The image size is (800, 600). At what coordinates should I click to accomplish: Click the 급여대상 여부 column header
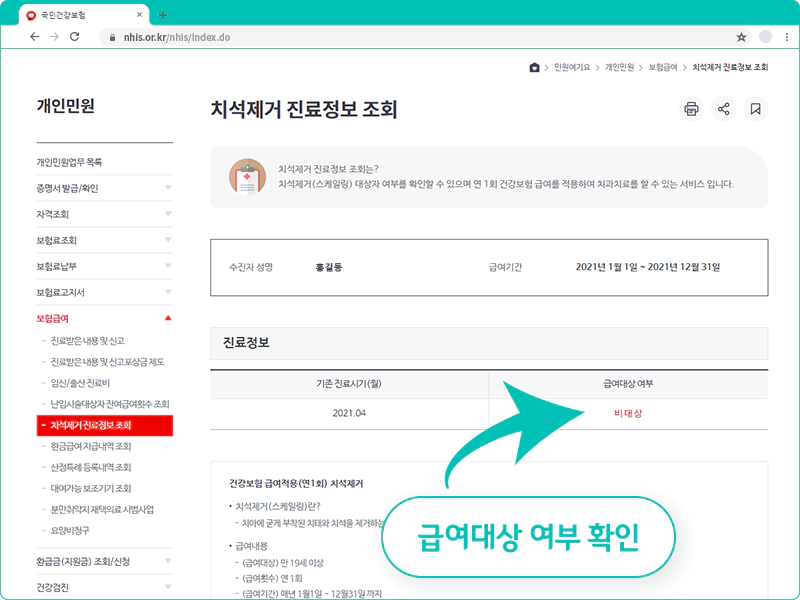(628, 384)
